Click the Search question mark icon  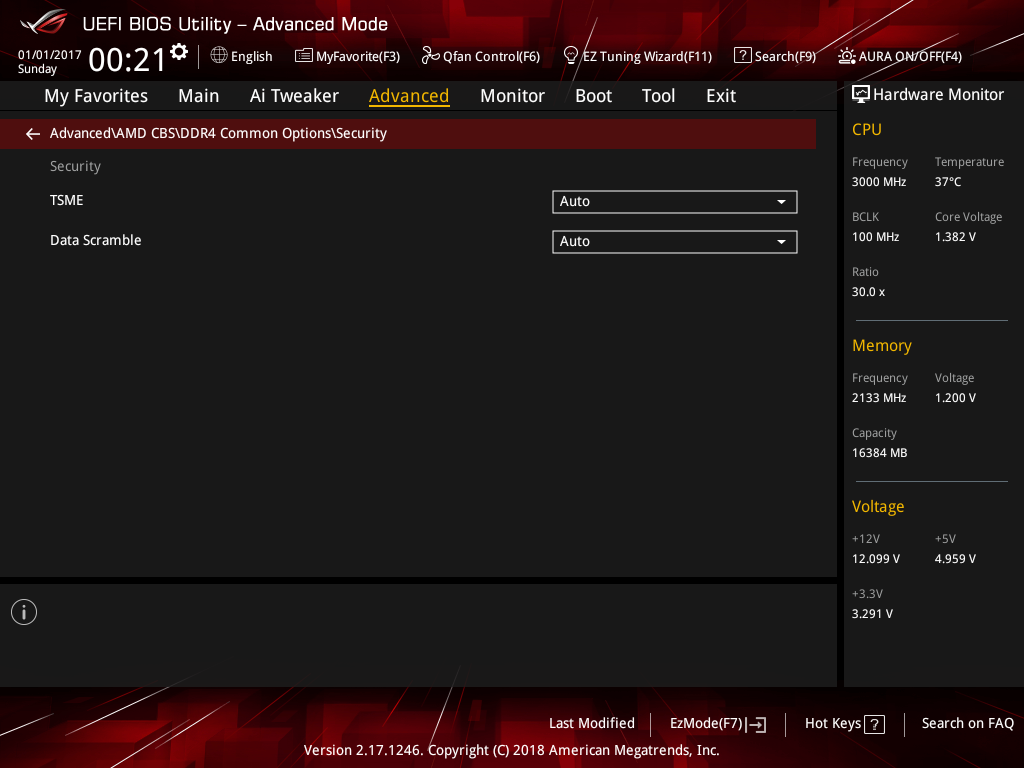click(743, 56)
